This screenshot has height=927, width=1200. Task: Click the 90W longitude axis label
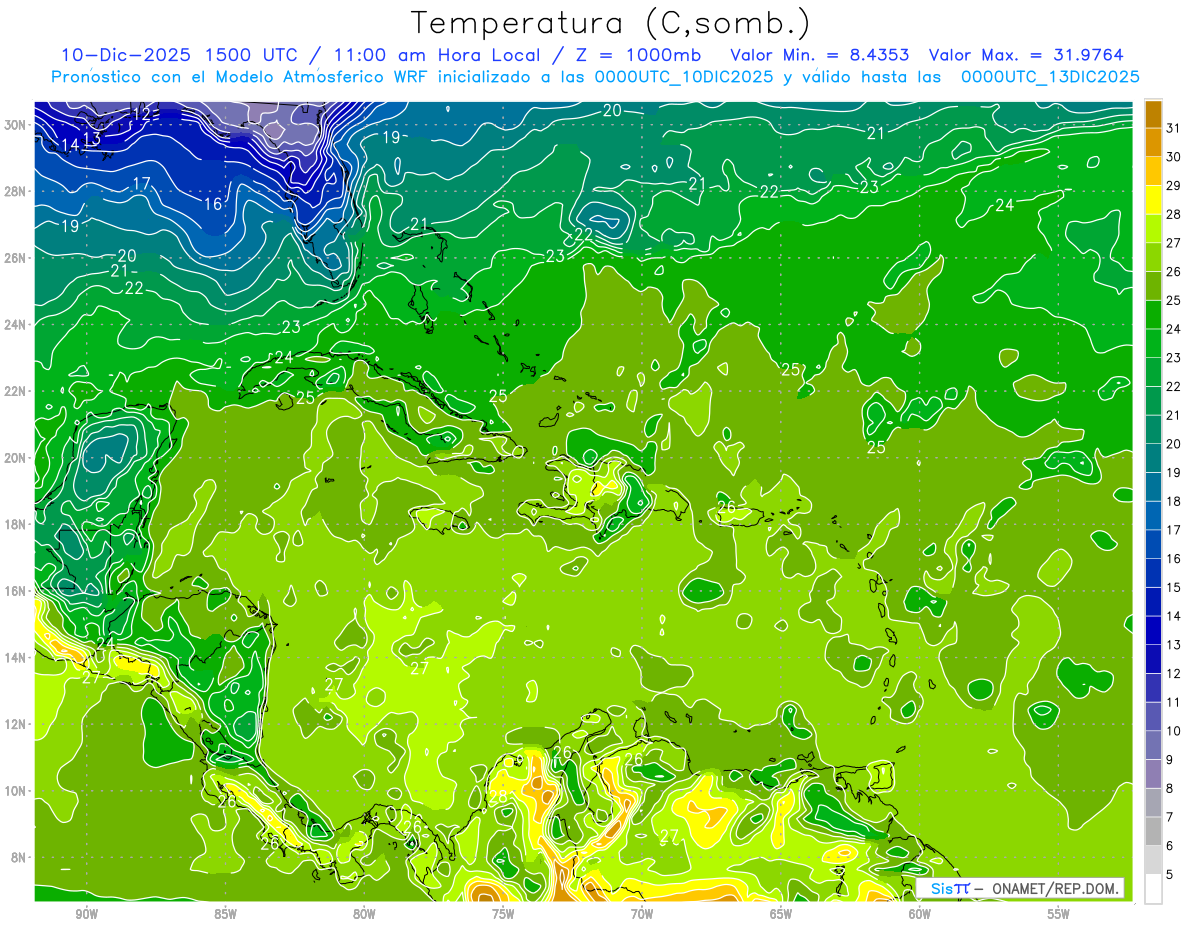(86, 914)
